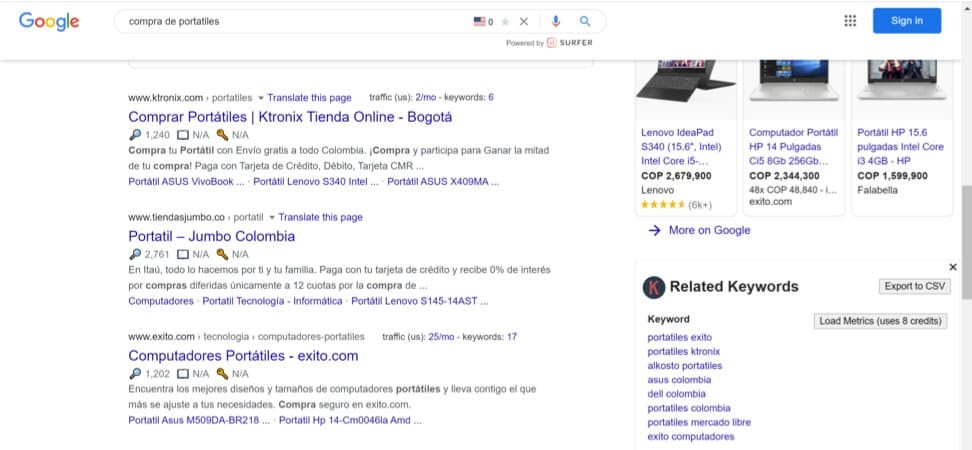Image resolution: width=972 pixels, height=450 pixels.
Task: Select the 'portatiles mercado libre' related keyword
Action: (698, 422)
